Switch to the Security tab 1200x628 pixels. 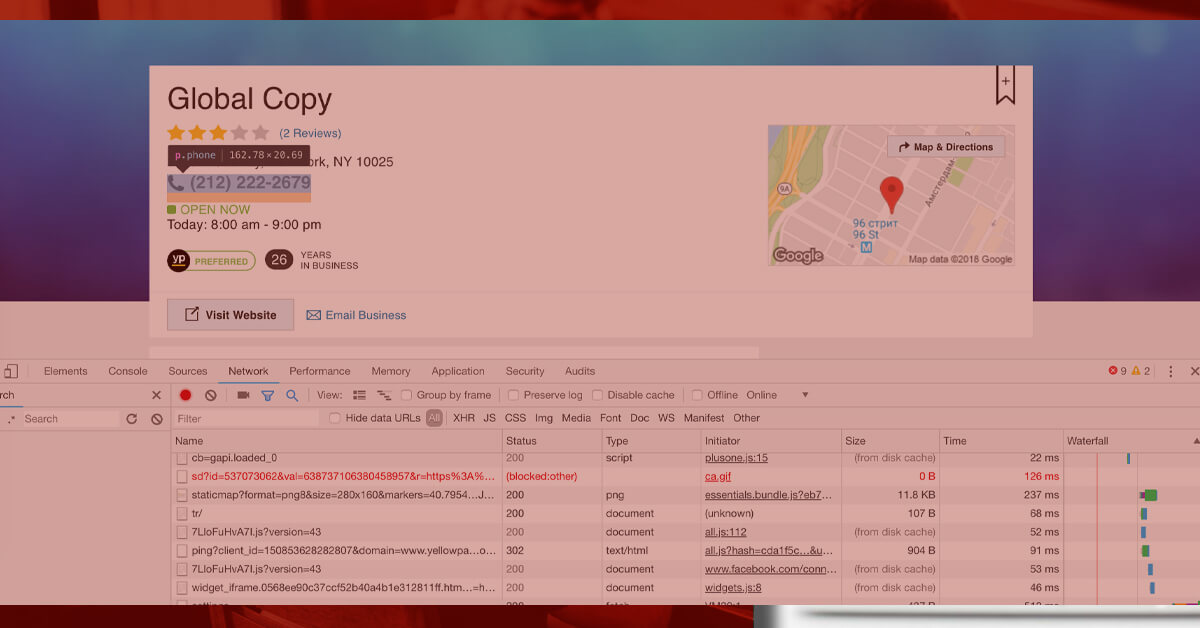(x=525, y=371)
